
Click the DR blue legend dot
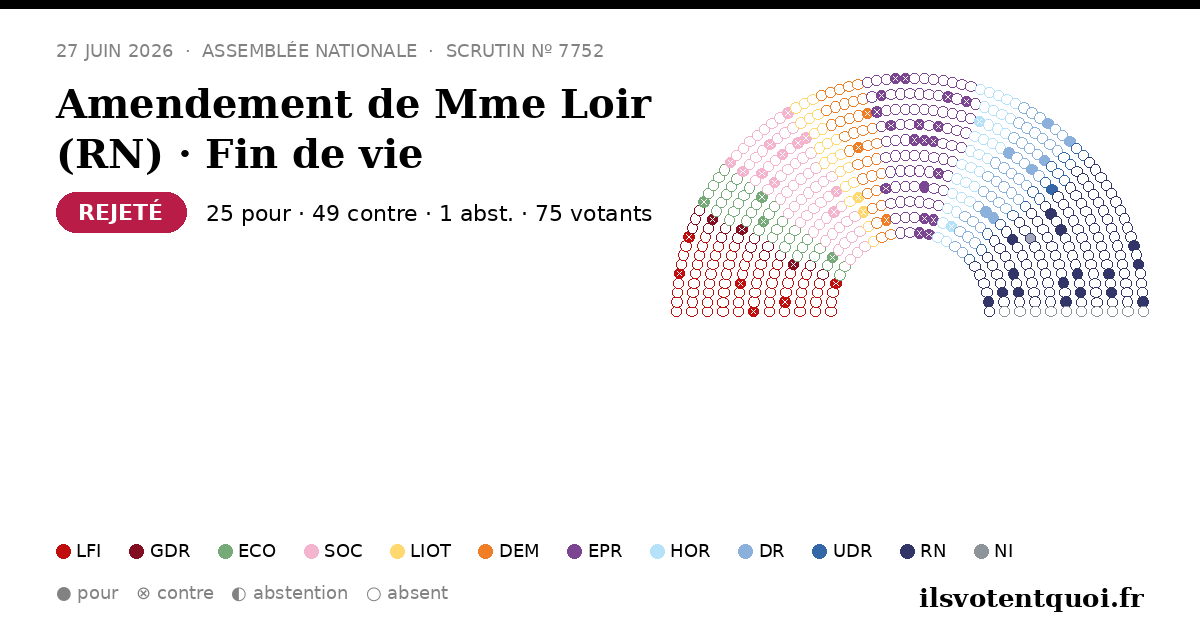click(x=745, y=551)
